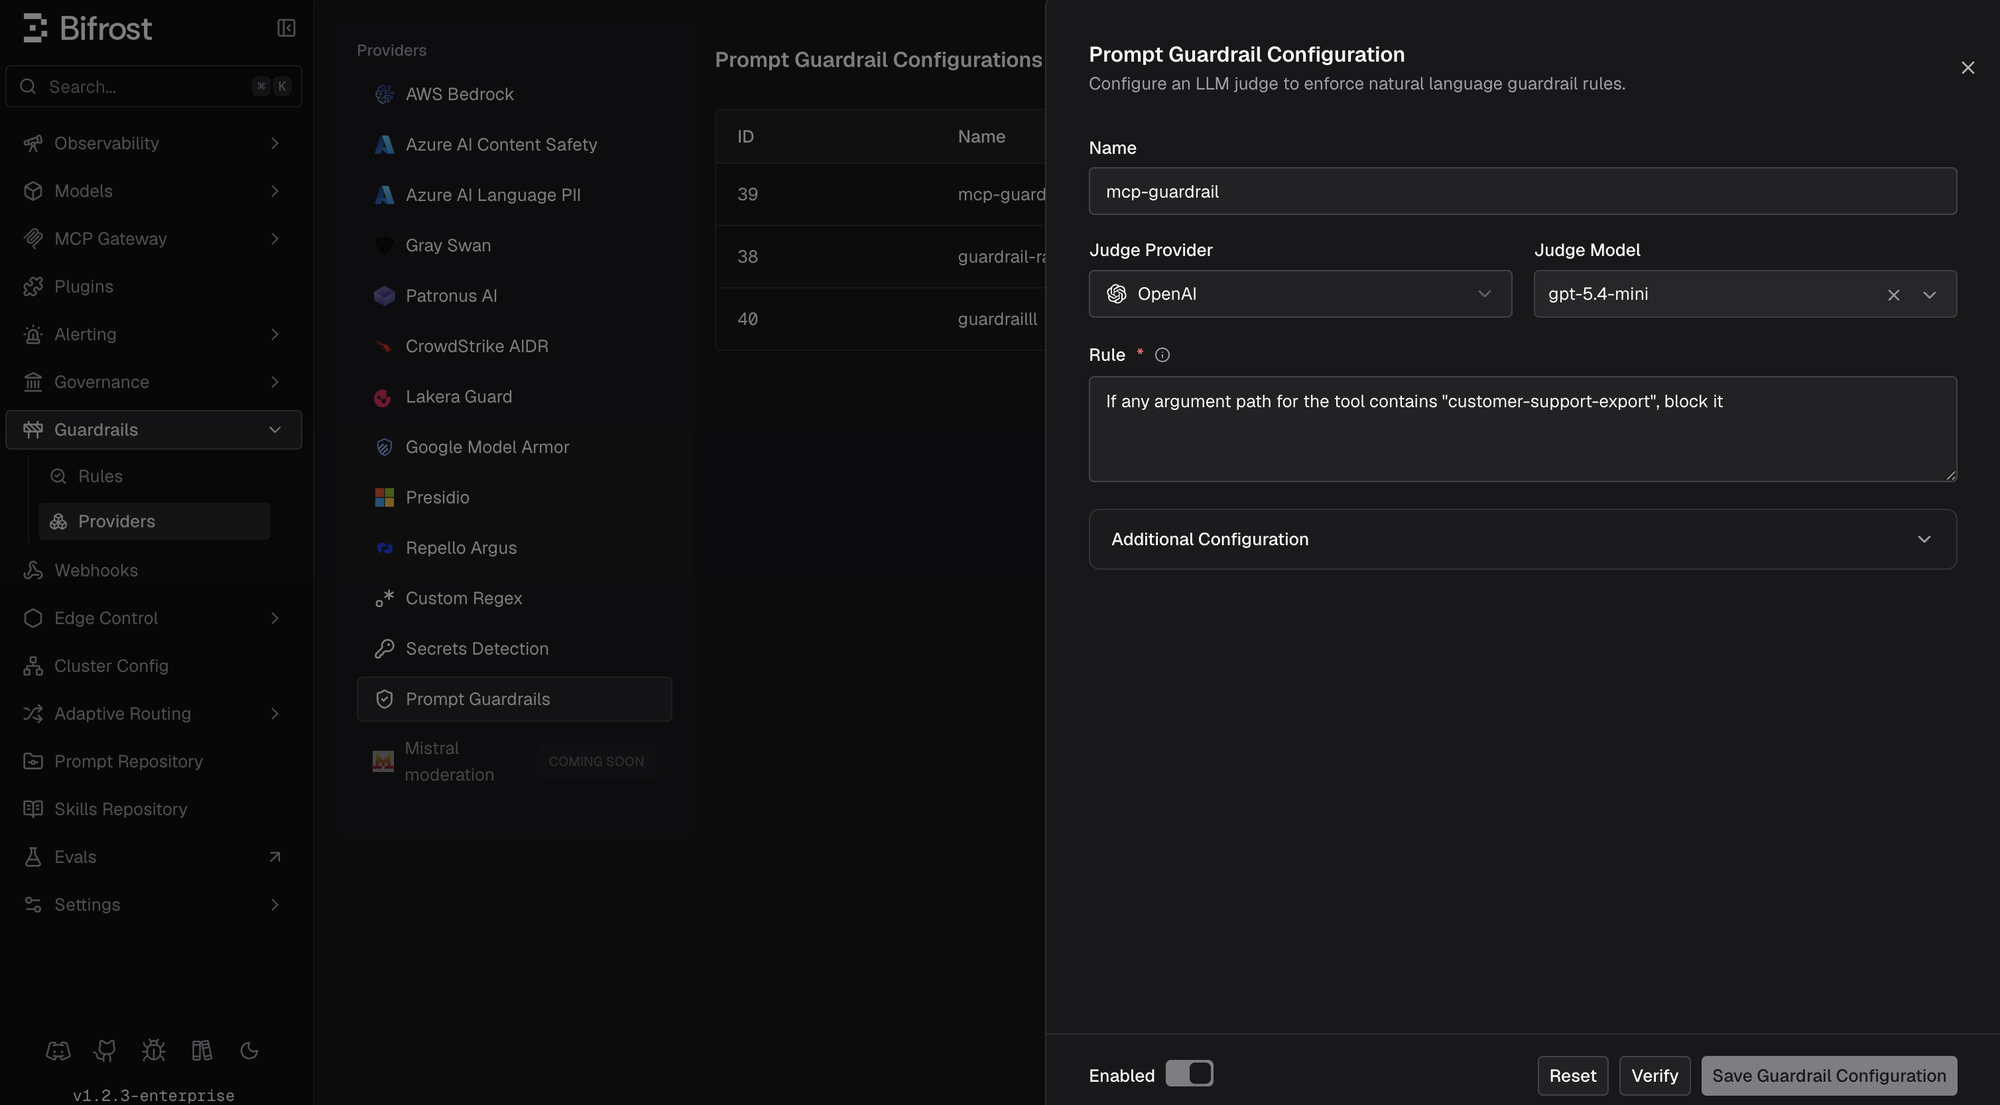Click the sidebar Search field
The image size is (2000, 1105).
(x=153, y=86)
